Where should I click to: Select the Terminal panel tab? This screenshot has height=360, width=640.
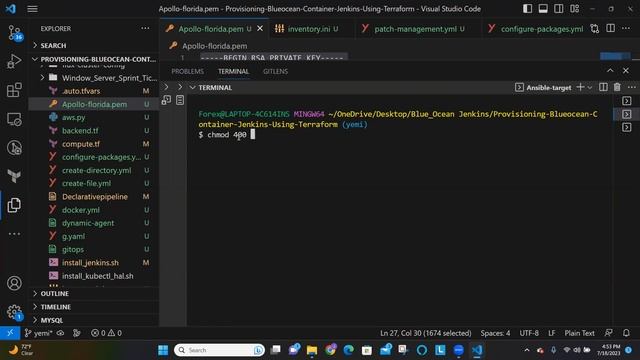(x=233, y=71)
